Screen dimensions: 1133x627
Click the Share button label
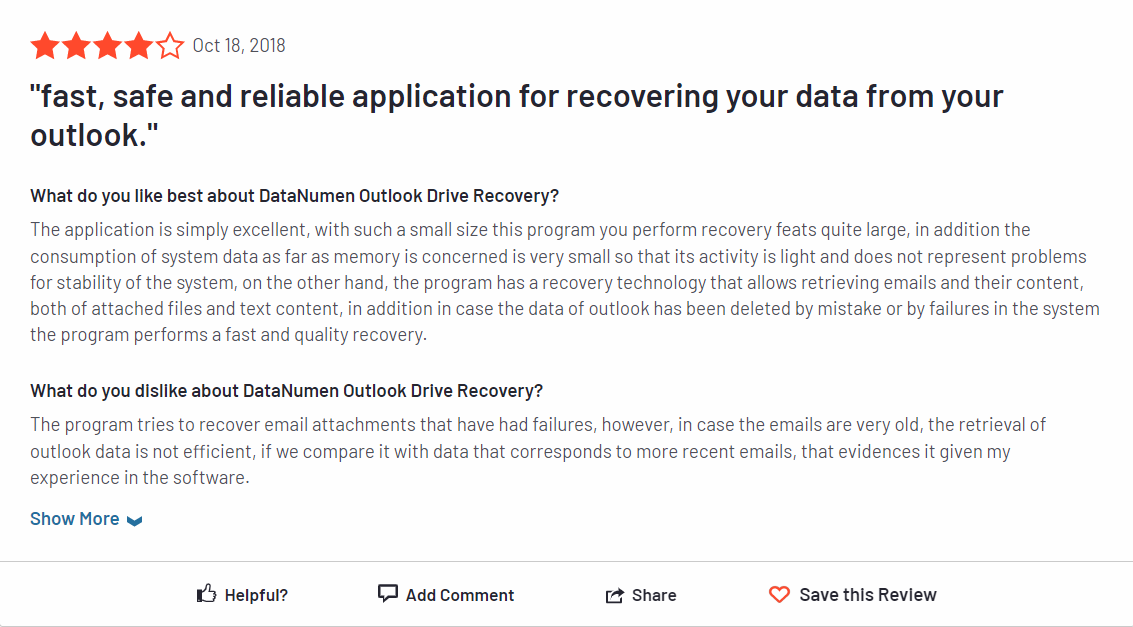point(654,594)
